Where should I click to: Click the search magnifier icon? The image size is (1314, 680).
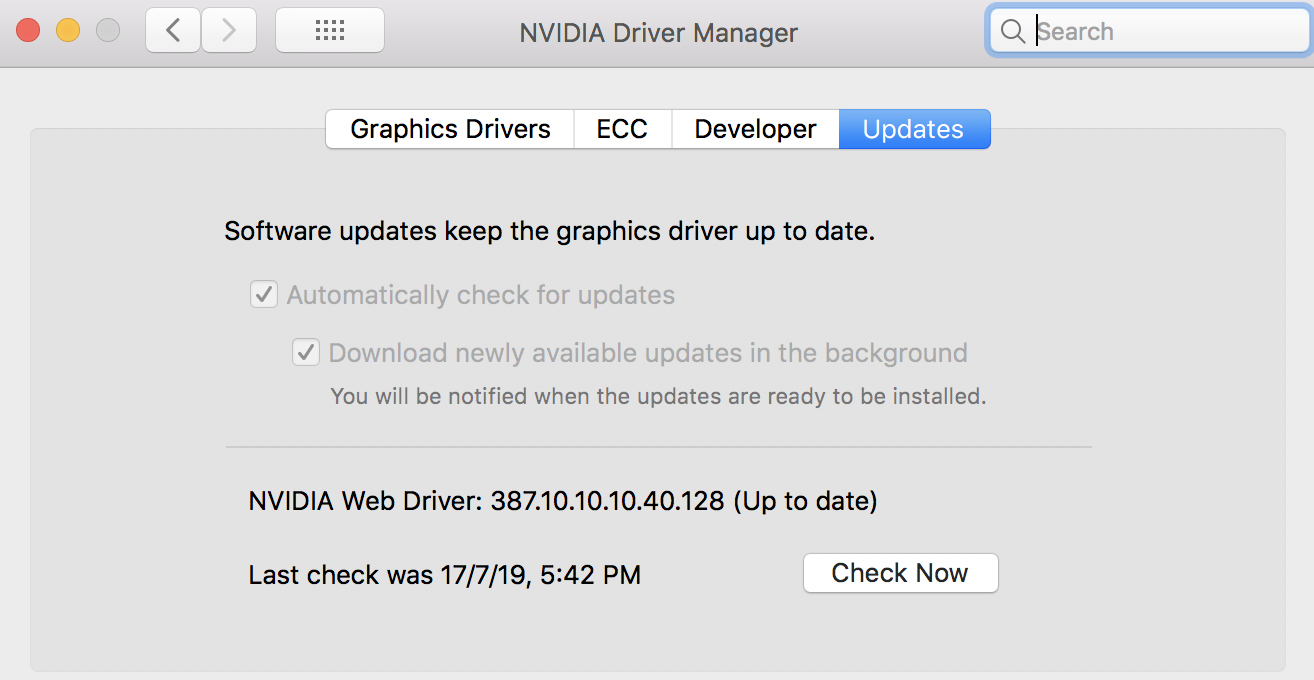coord(1013,32)
